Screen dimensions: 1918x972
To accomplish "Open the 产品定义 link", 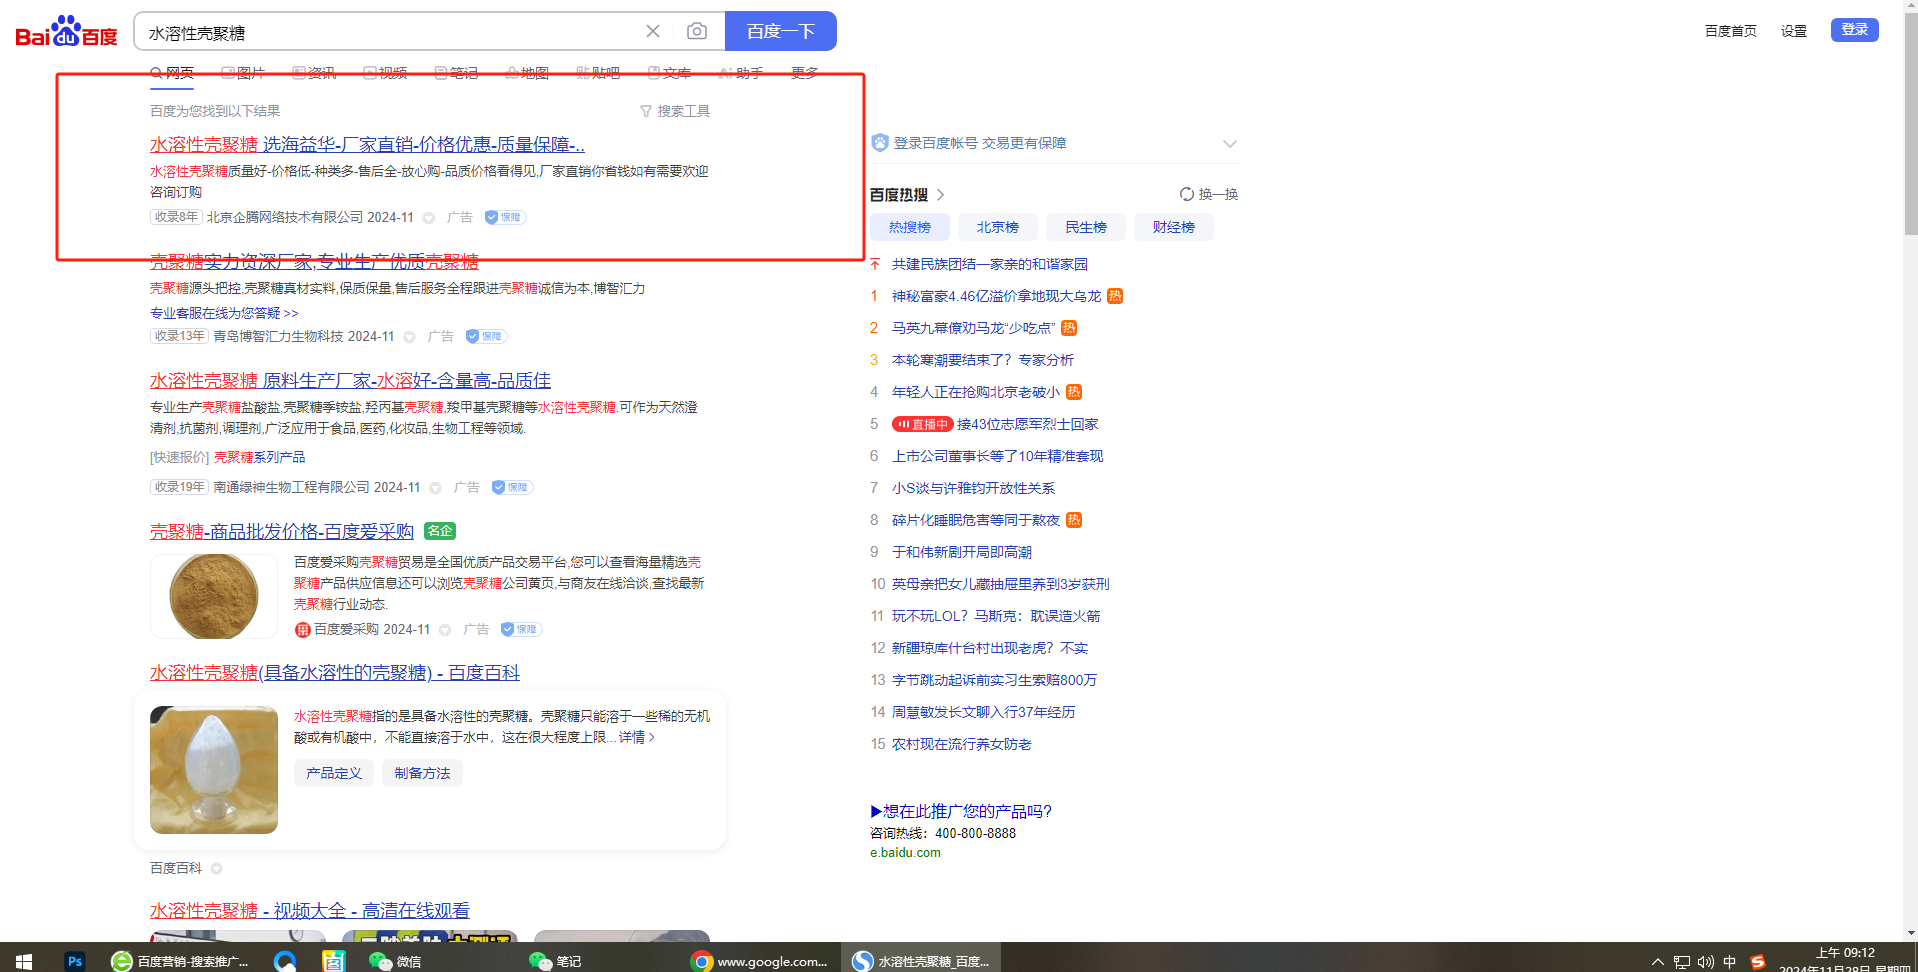I will pyautogui.click(x=334, y=773).
